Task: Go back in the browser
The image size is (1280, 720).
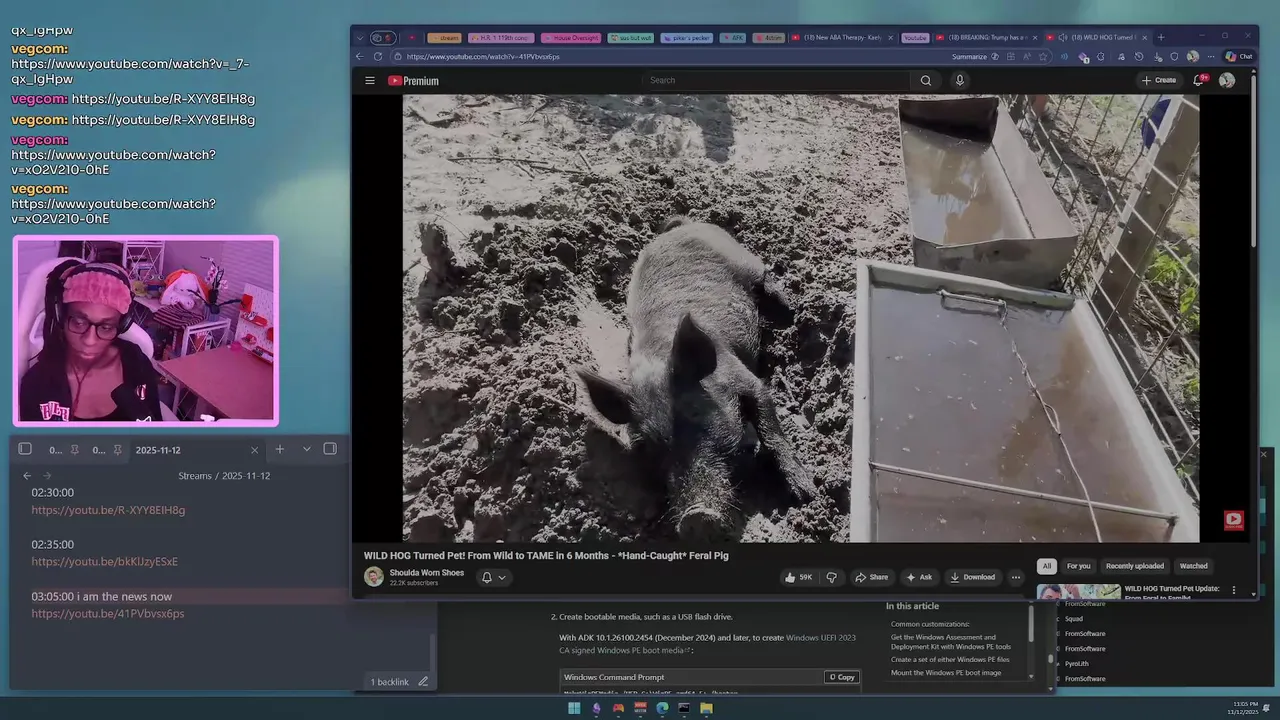Action: pyautogui.click(x=361, y=57)
